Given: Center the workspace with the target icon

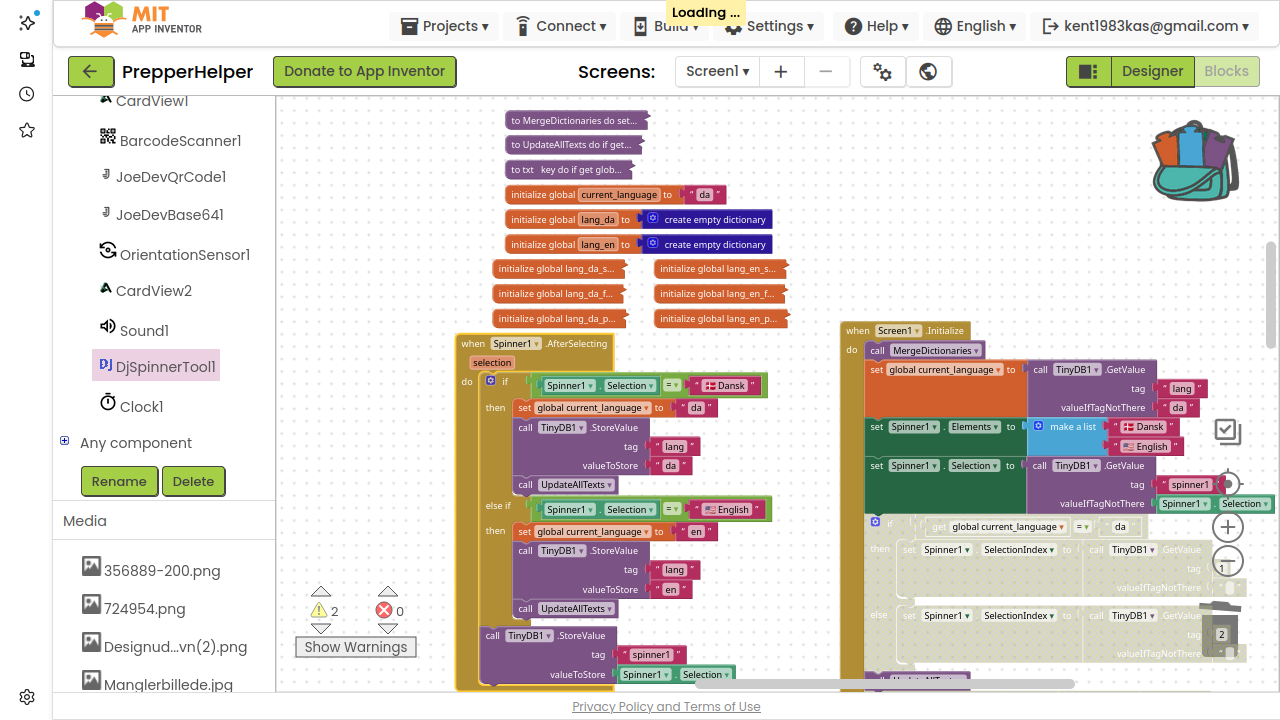Looking at the screenshot, I should coord(1228,485).
